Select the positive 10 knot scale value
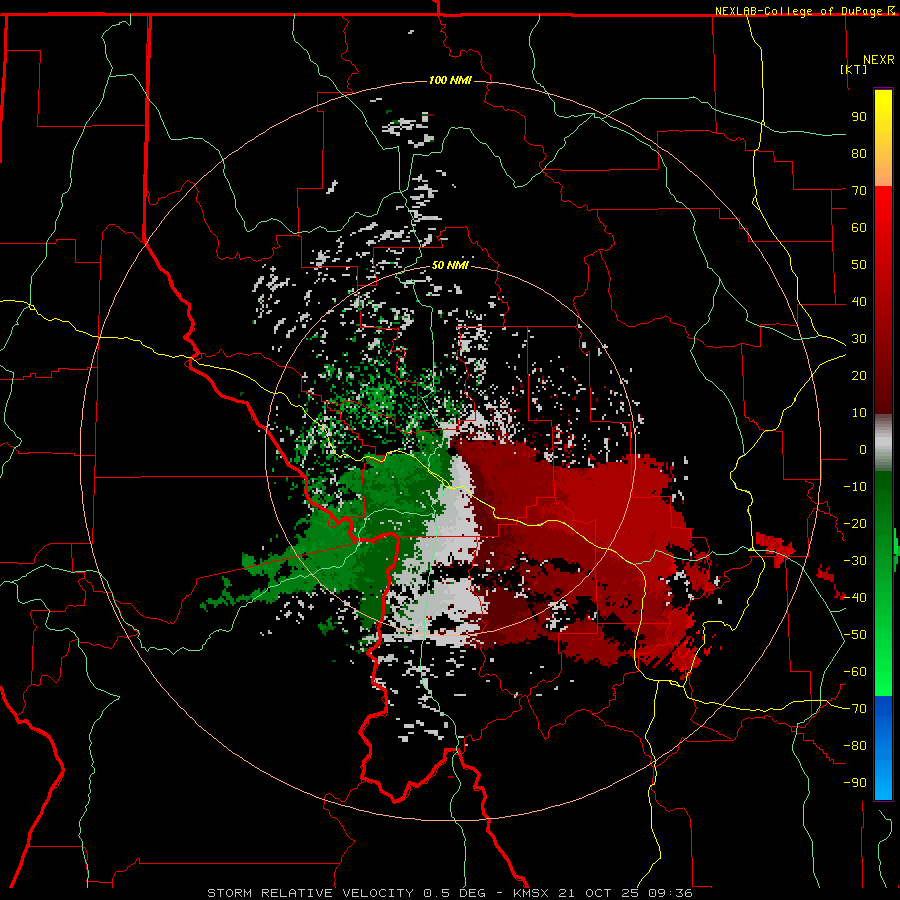Image resolution: width=900 pixels, height=900 pixels. (x=859, y=413)
